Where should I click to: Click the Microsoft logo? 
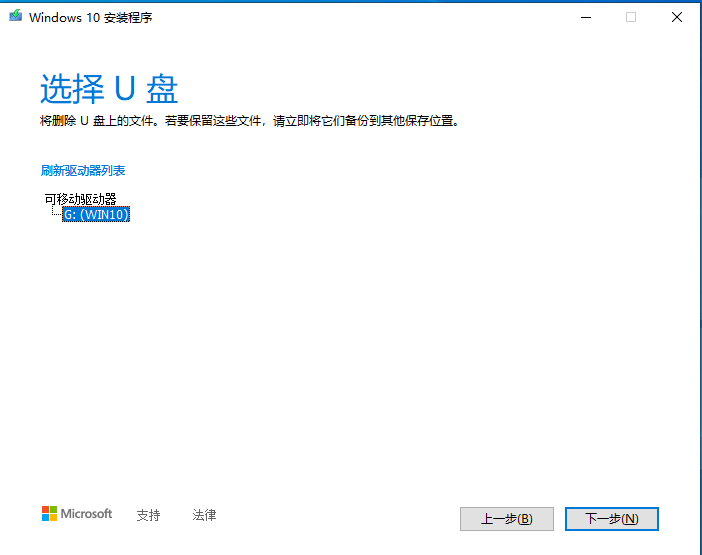(x=77, y=513)
